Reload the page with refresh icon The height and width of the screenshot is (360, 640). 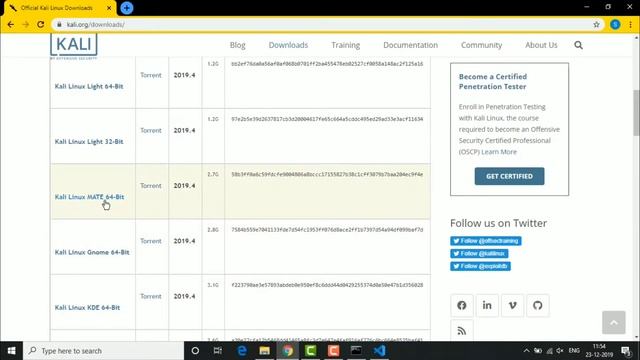pyautogui.click(x=40, y=24)
